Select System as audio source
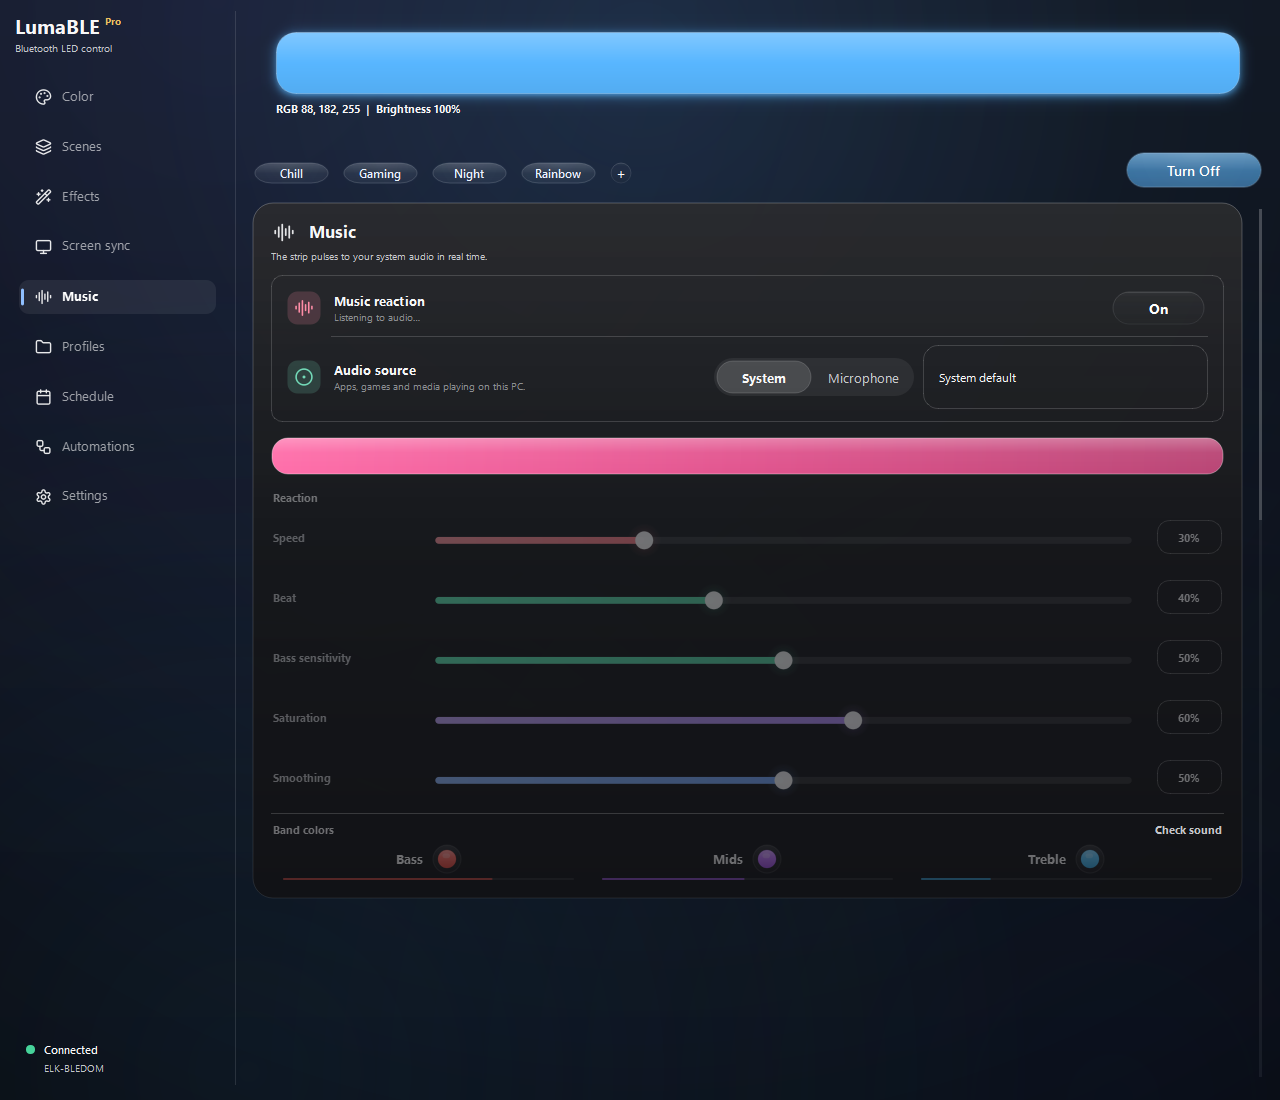 coord(763,378)
